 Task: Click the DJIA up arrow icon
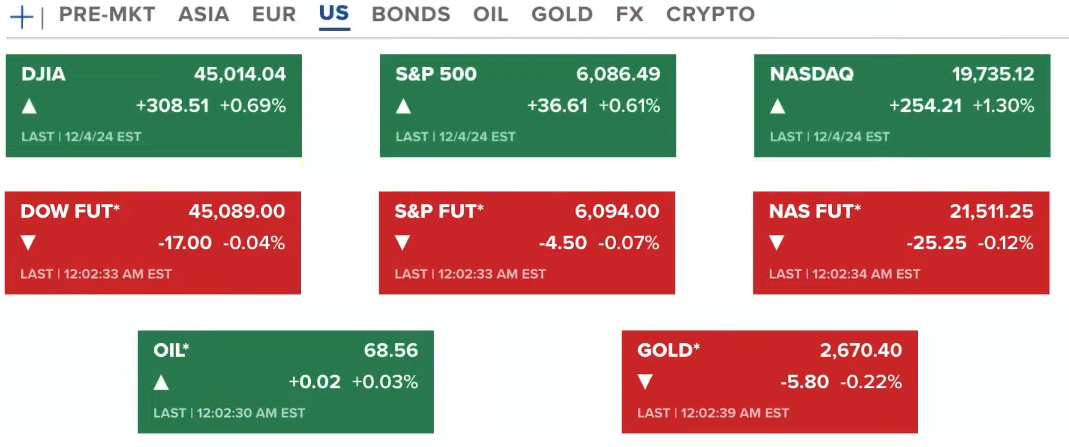coord(29,106)
